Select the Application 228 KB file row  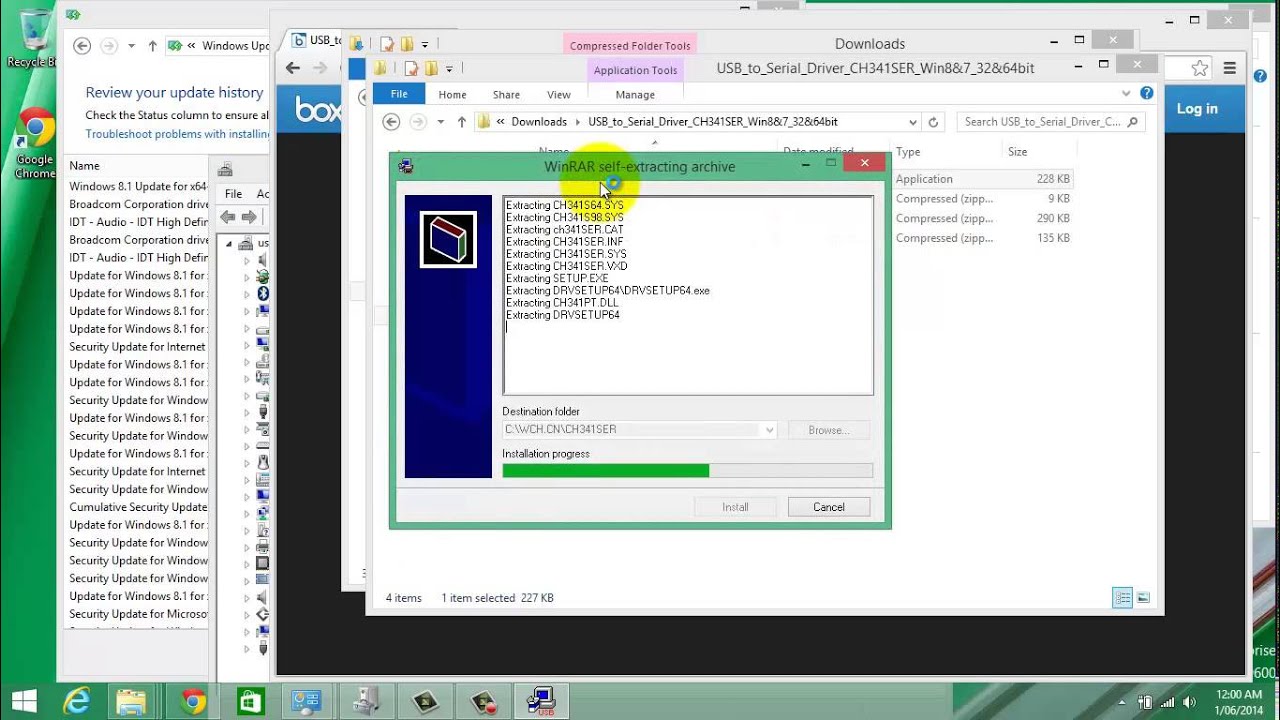(x=983, y=179)
